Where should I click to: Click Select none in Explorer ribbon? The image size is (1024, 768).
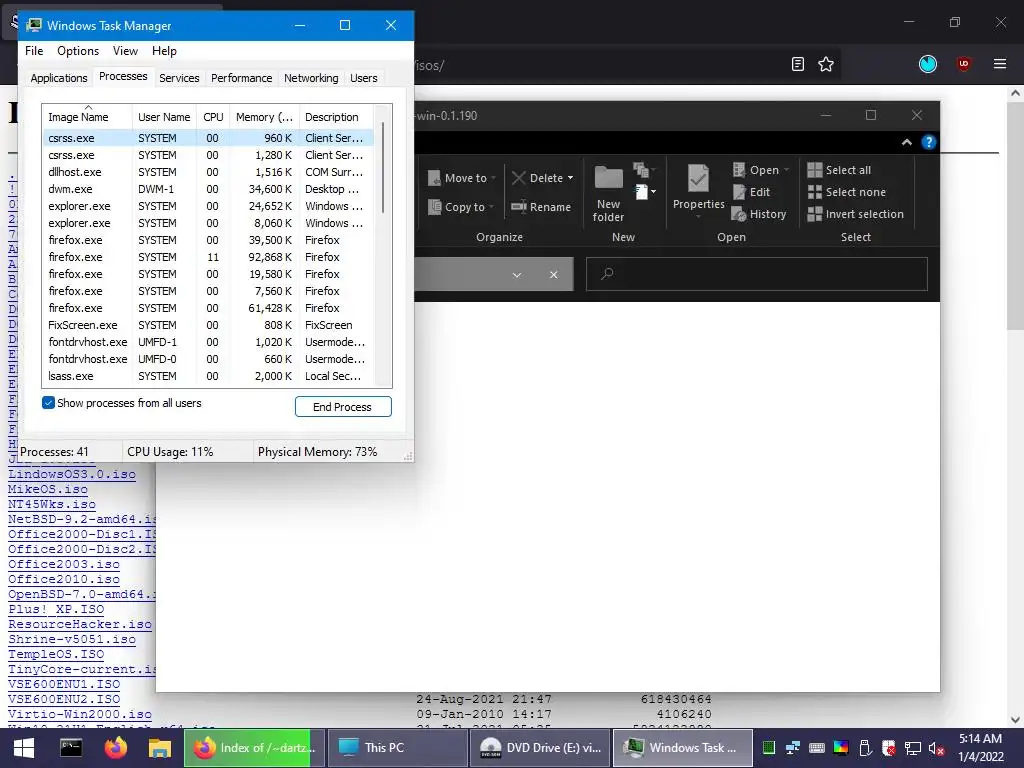[846, 192]
